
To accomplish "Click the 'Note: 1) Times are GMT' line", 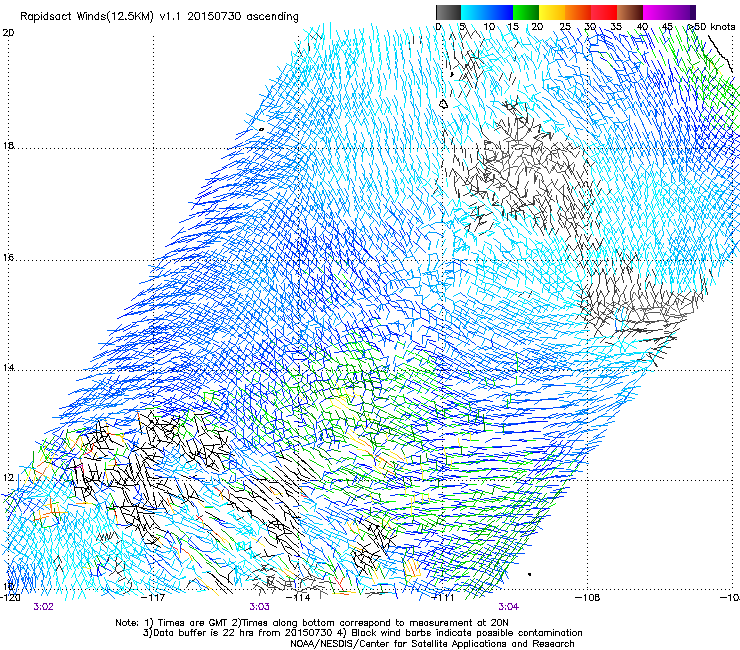I will (312, 623).
